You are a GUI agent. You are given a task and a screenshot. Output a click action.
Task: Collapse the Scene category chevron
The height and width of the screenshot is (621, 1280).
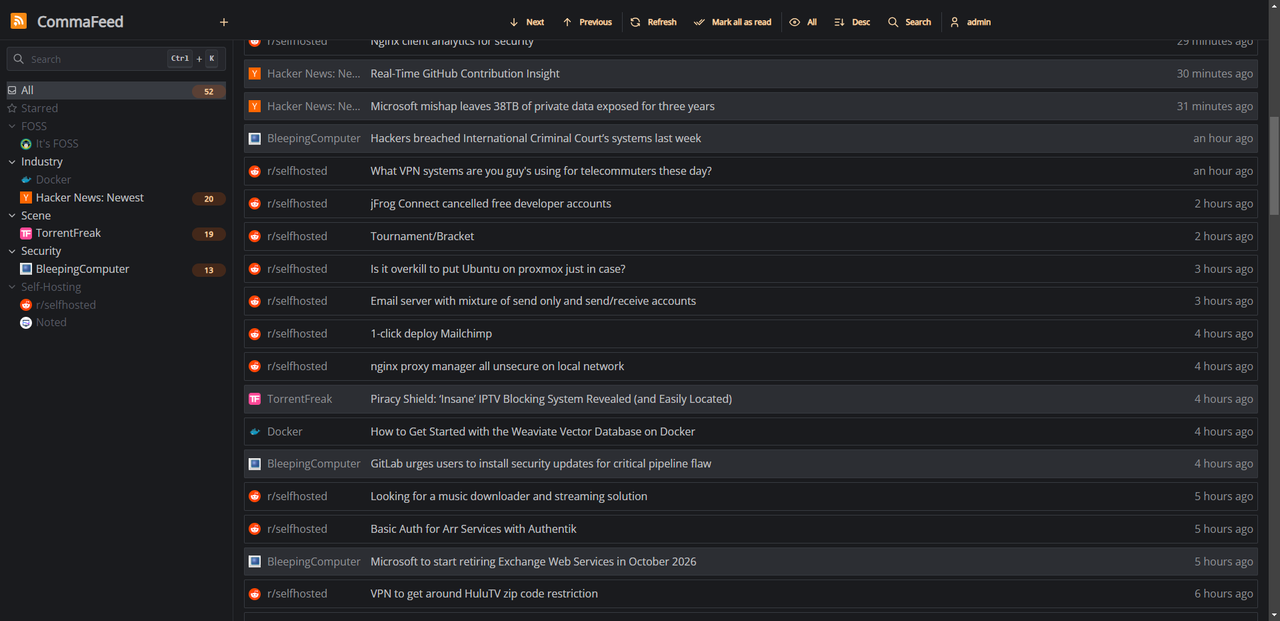click(12, 216)
